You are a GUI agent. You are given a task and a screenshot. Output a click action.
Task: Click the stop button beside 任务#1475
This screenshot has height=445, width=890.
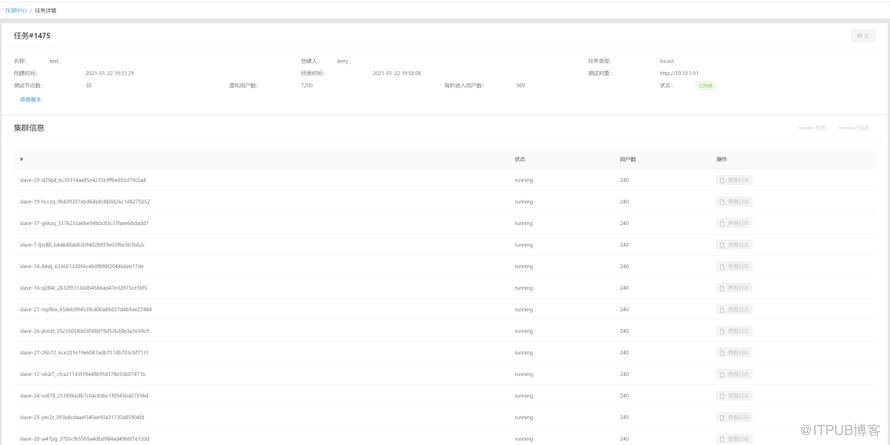coord(863,36)
